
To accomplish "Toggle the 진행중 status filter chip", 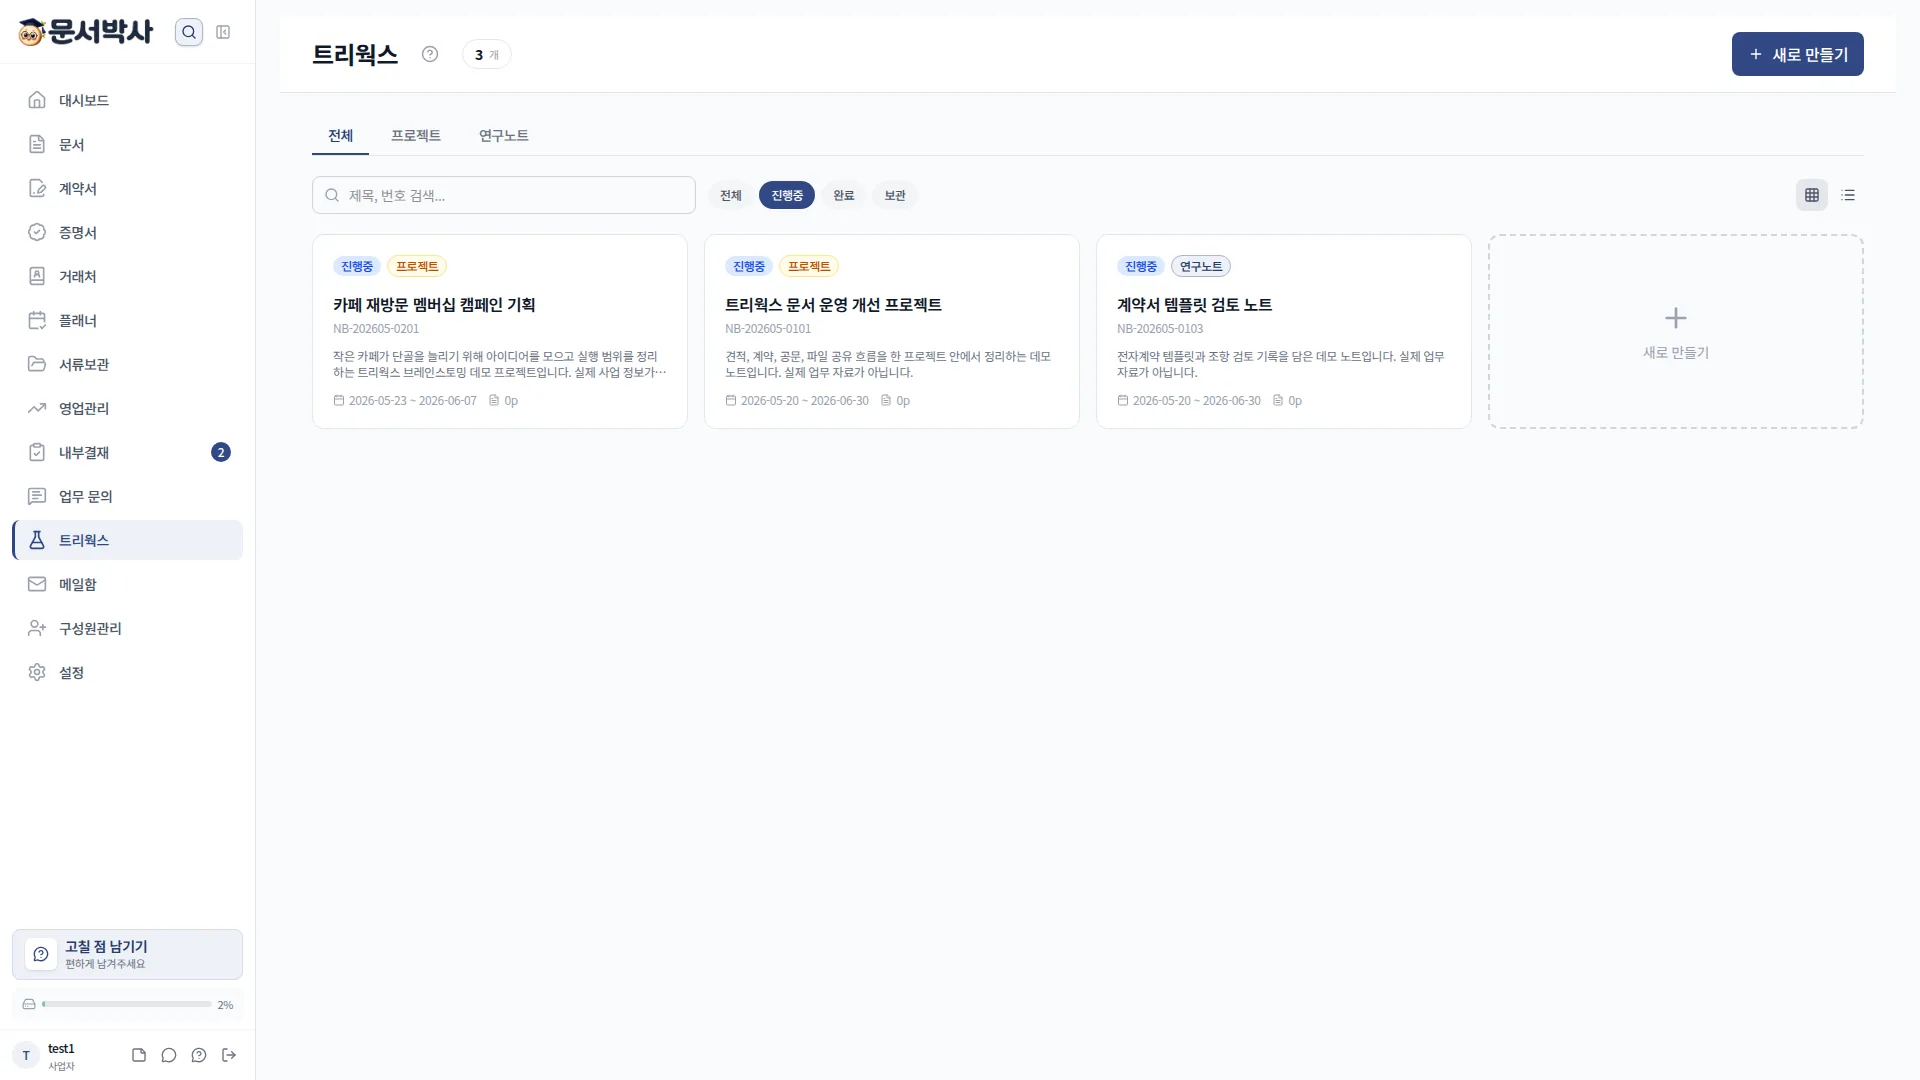I will pyautogui.click(x=787, y=195).
